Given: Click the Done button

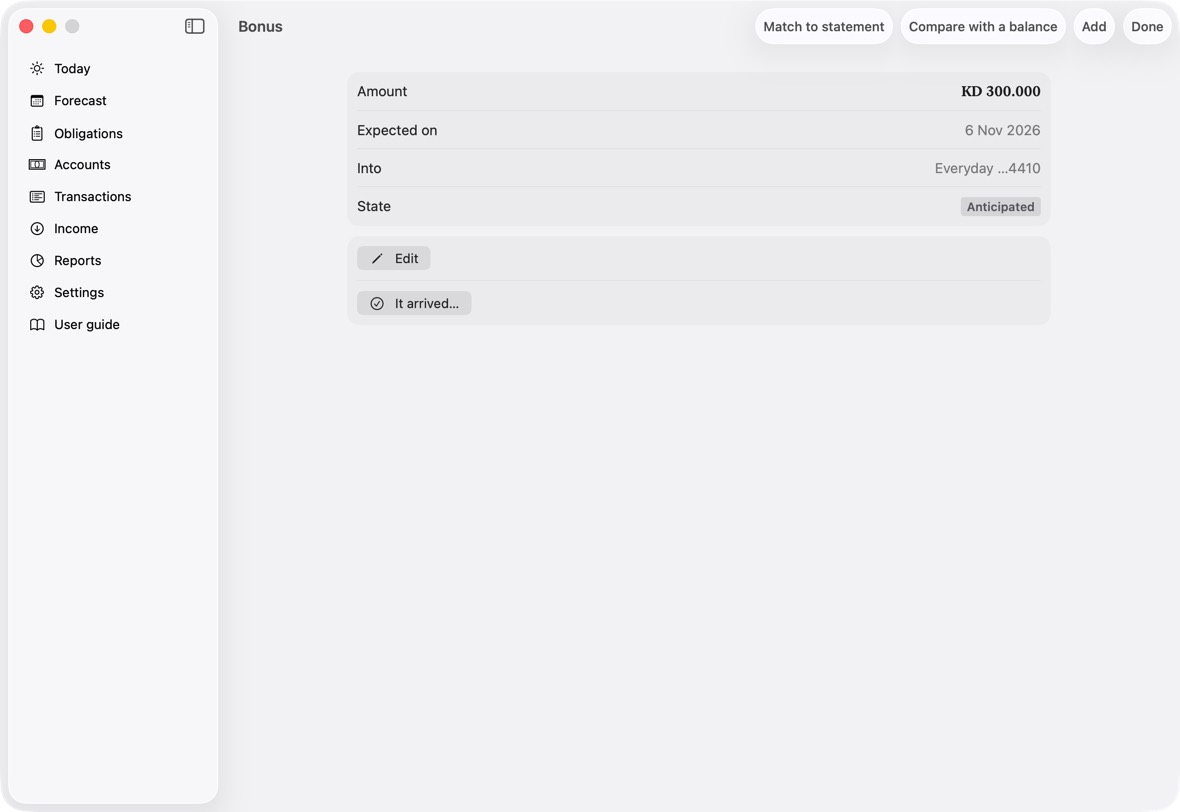Looking at the screenshot, I should 1147,26.
